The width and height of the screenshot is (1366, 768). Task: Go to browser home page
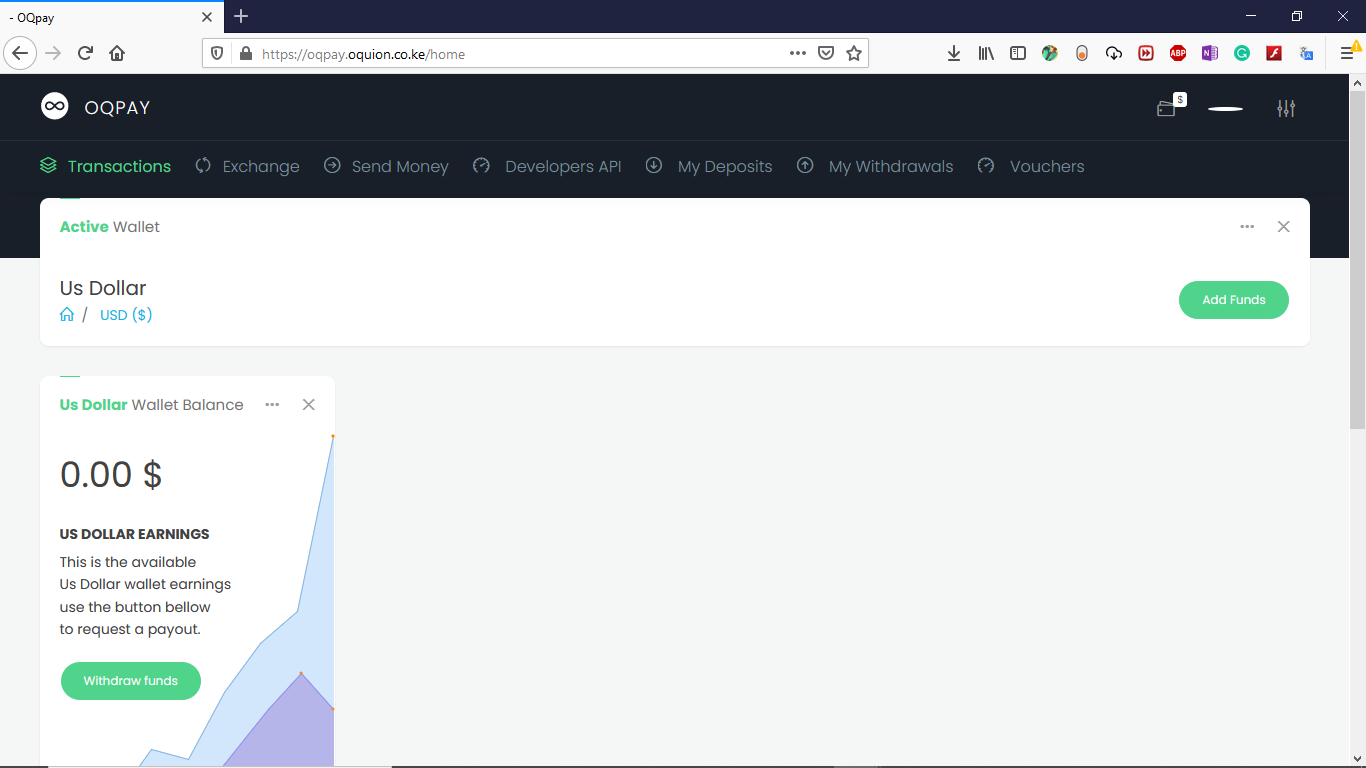(x=117, y=53)
